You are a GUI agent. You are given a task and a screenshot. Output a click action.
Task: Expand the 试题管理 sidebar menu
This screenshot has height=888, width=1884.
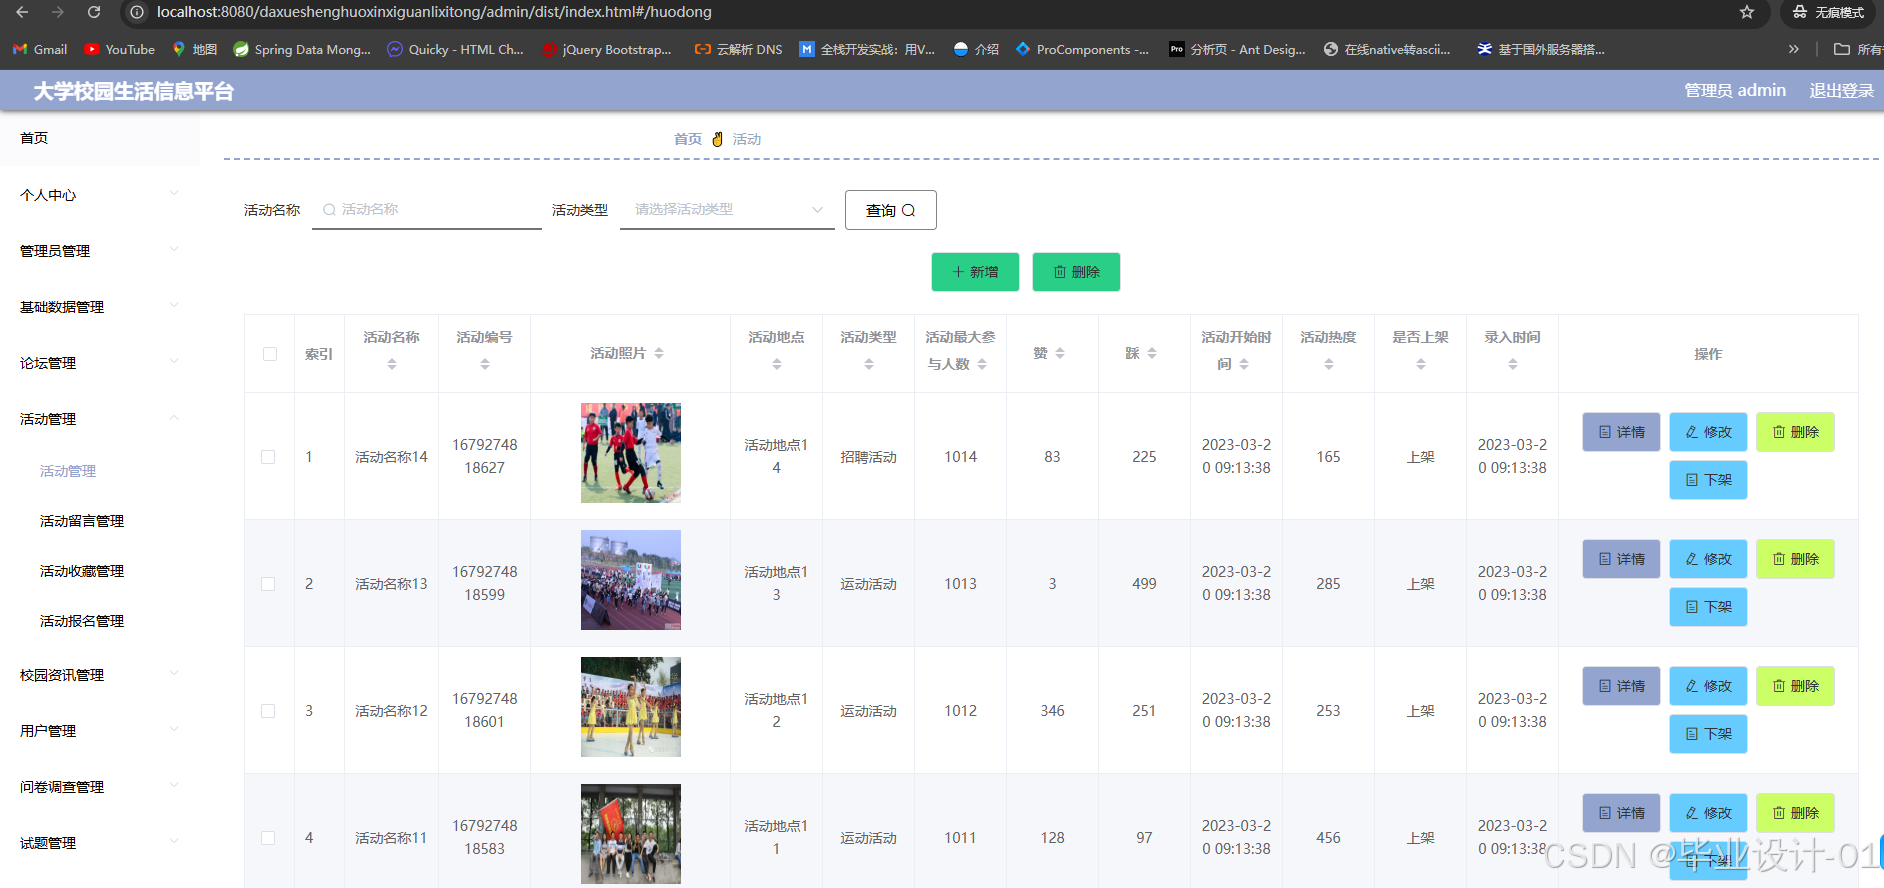100,843
